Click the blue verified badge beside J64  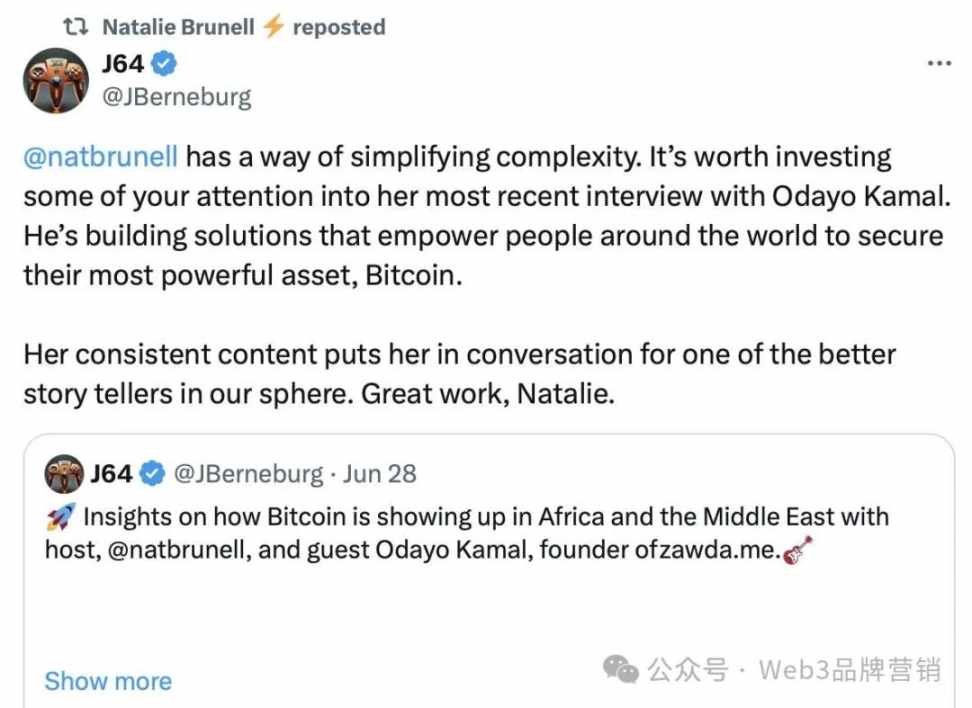(x=164, y=64)
